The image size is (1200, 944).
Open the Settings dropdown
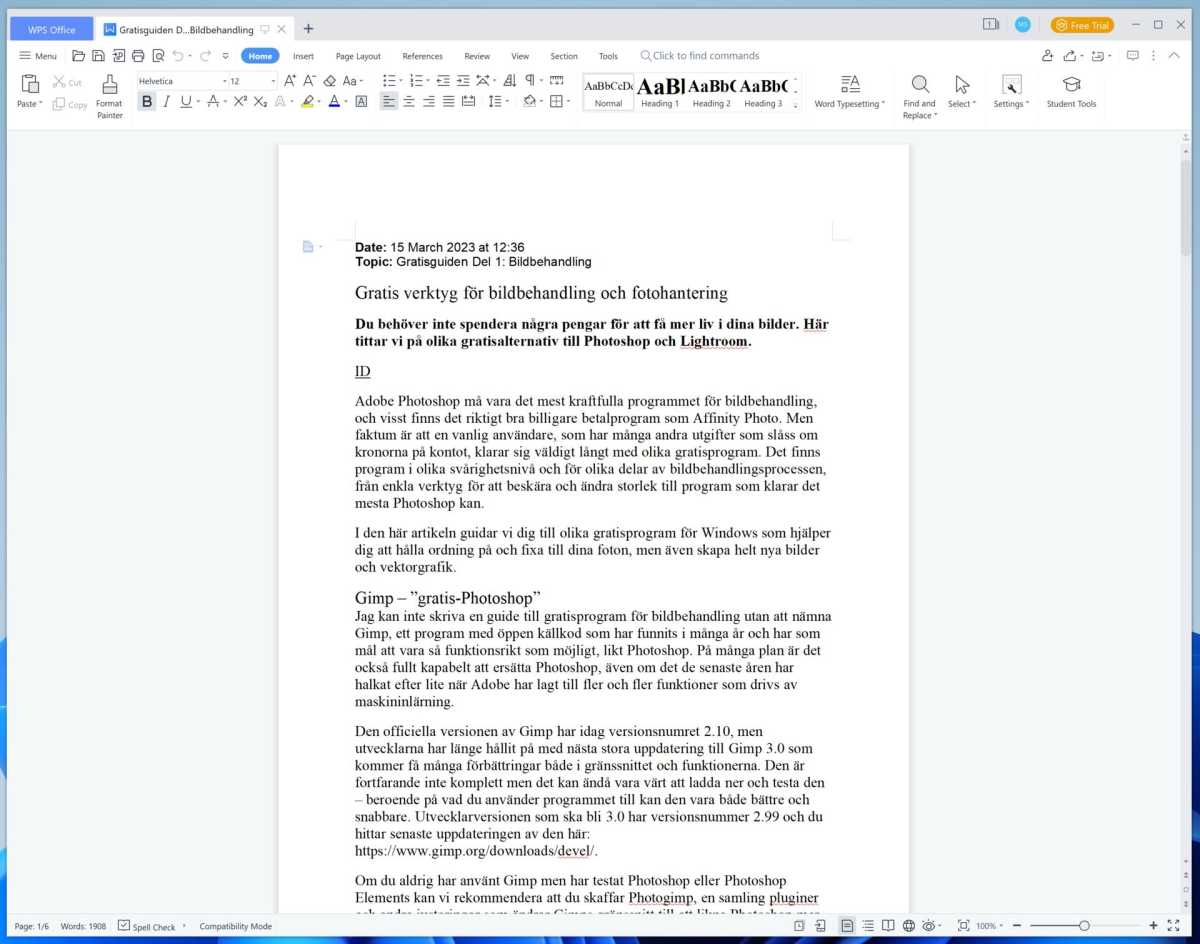[x=1011, y=104]
